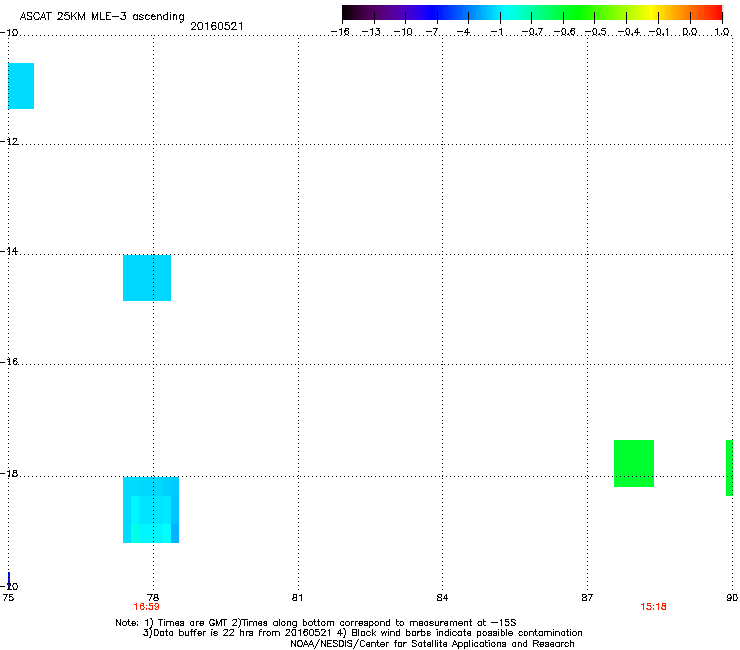This screenshot has width=740, height=650.
Task: Click the -13 color bar label
Action: click(x=371, y=32)
